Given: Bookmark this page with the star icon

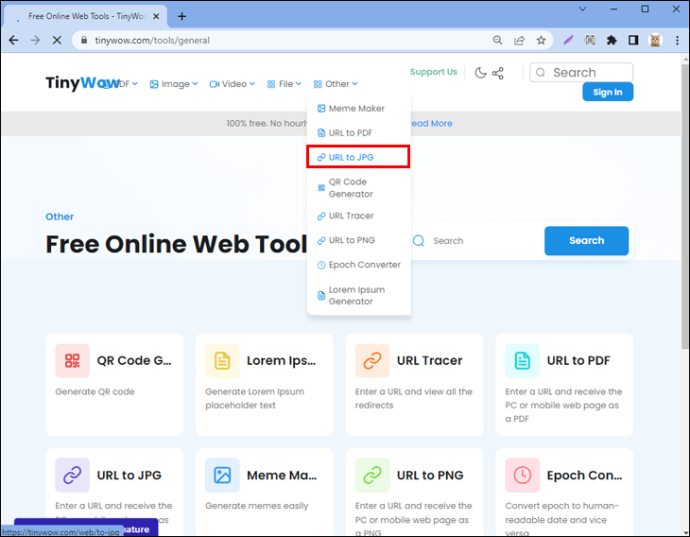Looking at the screenshot, I should (541, 40).
